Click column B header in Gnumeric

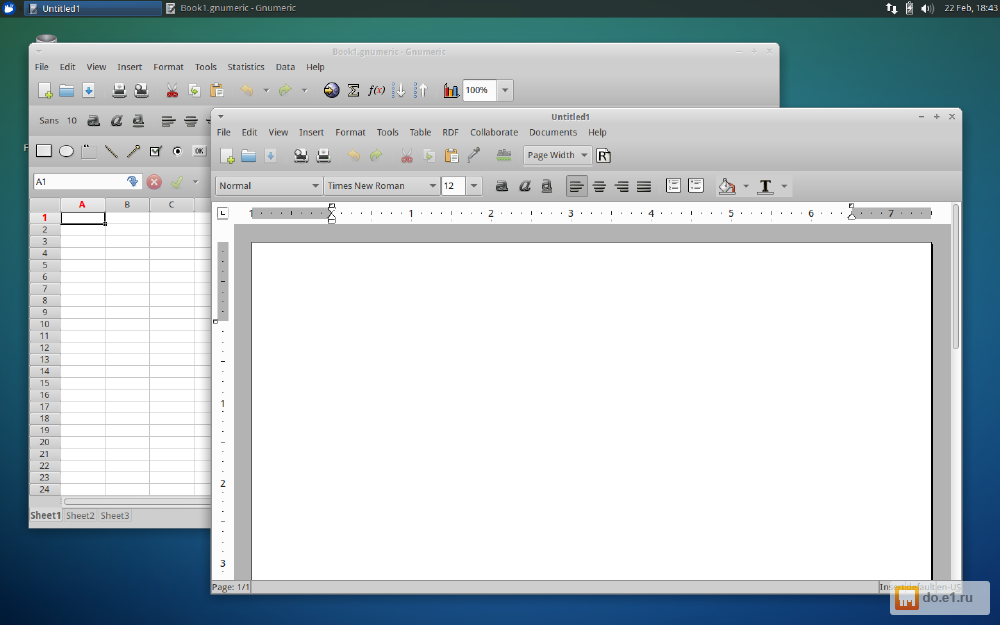pyautogui.click(x=127, y=205)
